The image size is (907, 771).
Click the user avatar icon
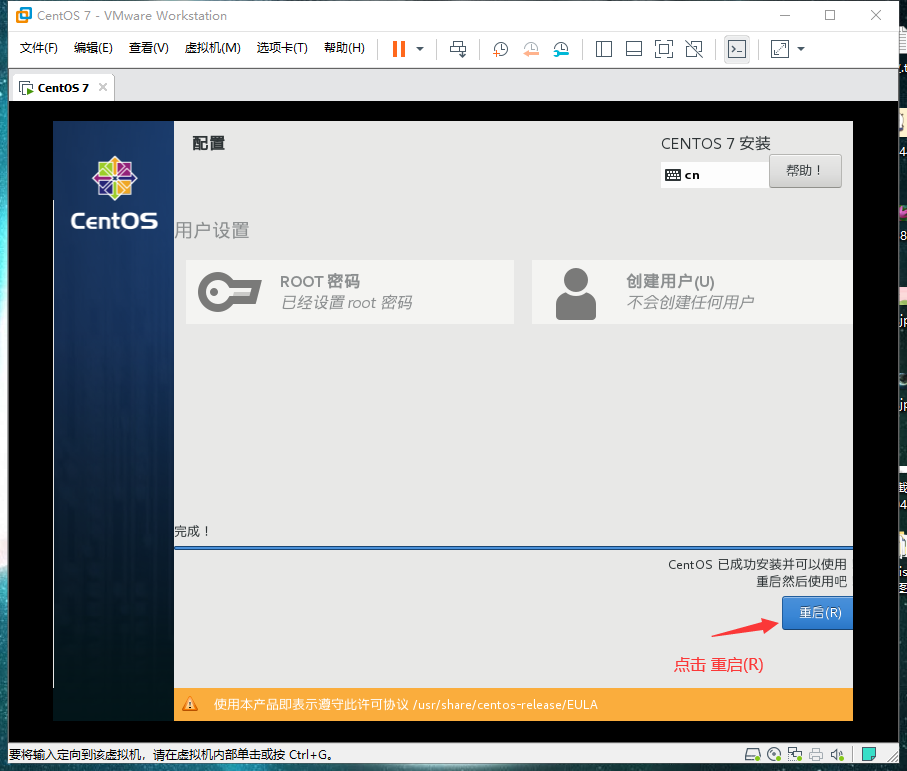coord(576,294)
